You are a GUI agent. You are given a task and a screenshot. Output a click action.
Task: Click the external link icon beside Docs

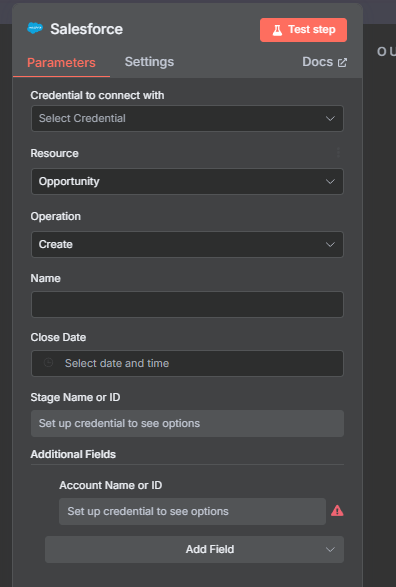342,63
